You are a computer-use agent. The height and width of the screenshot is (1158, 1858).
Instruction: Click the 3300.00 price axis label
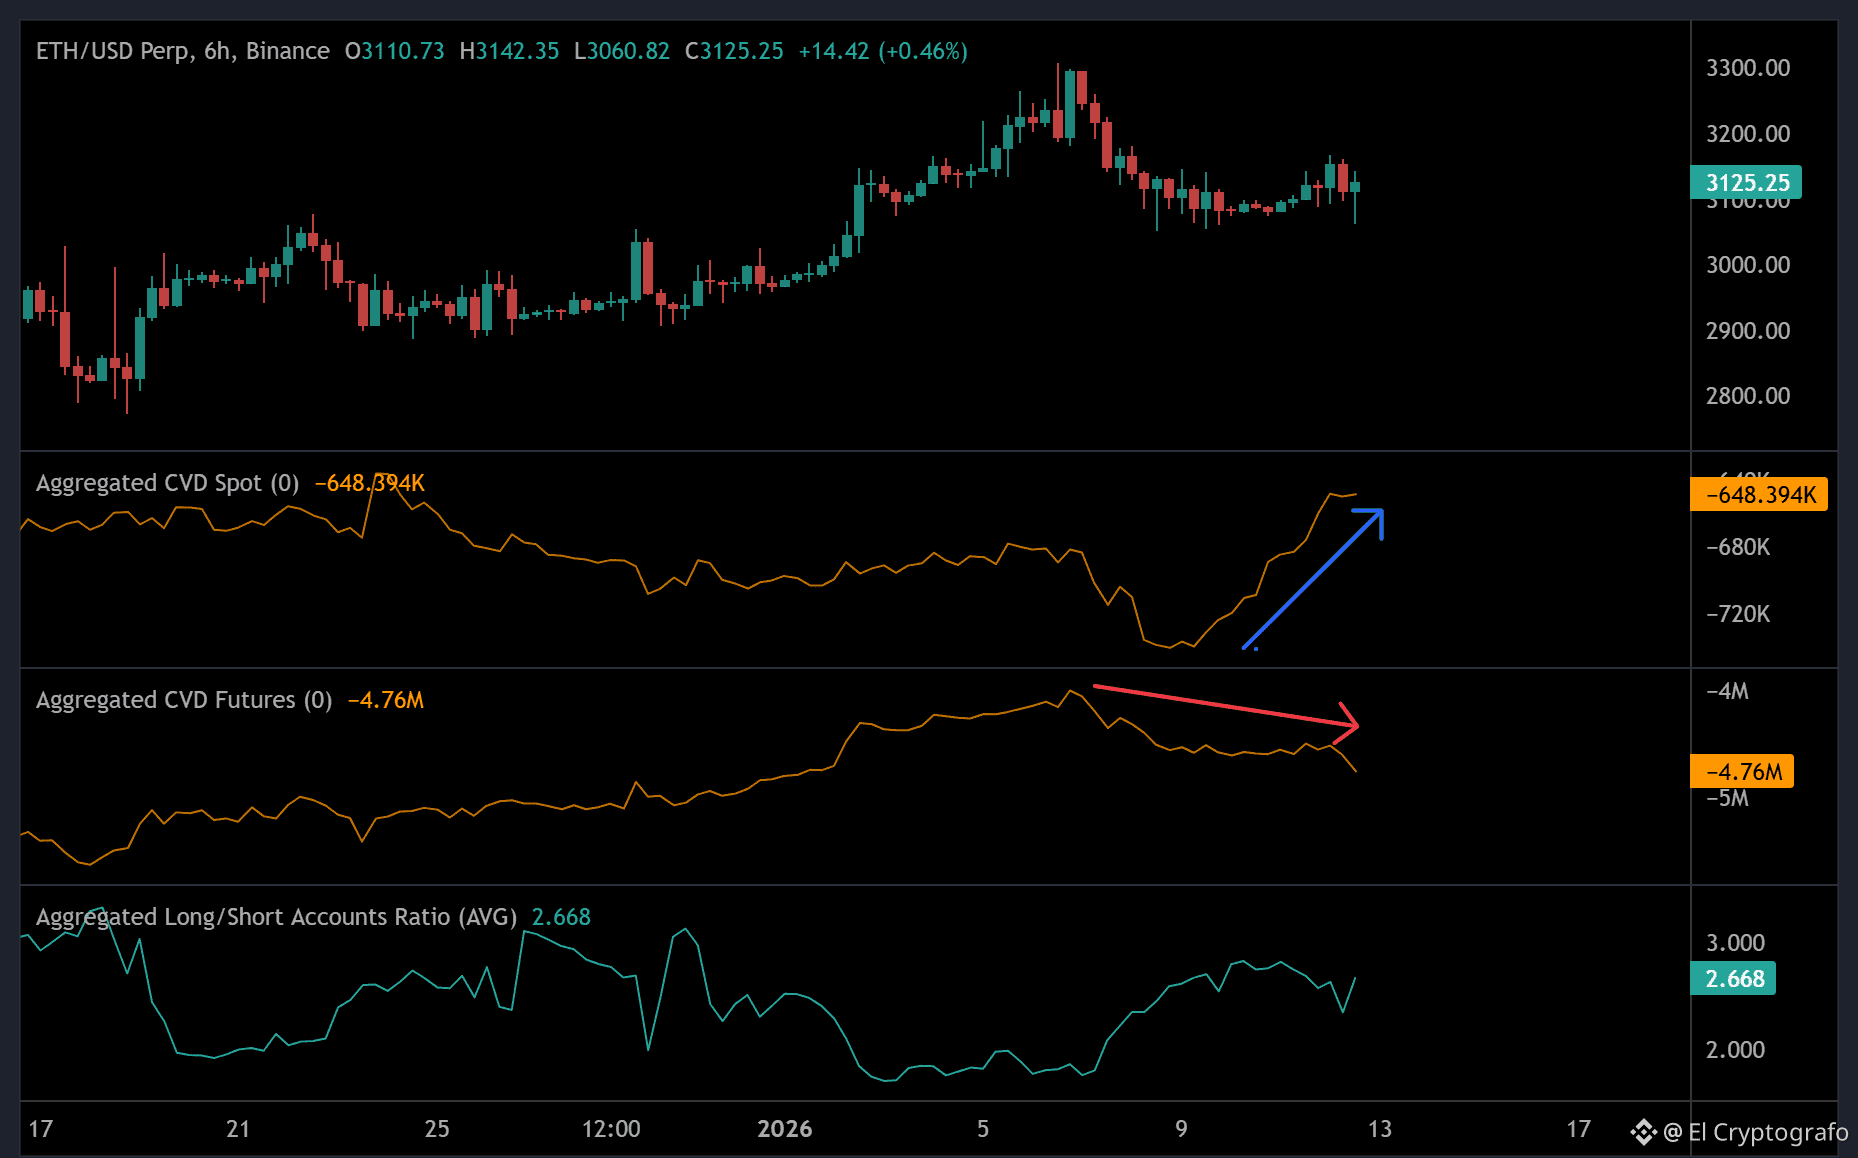click(1747, 68)
